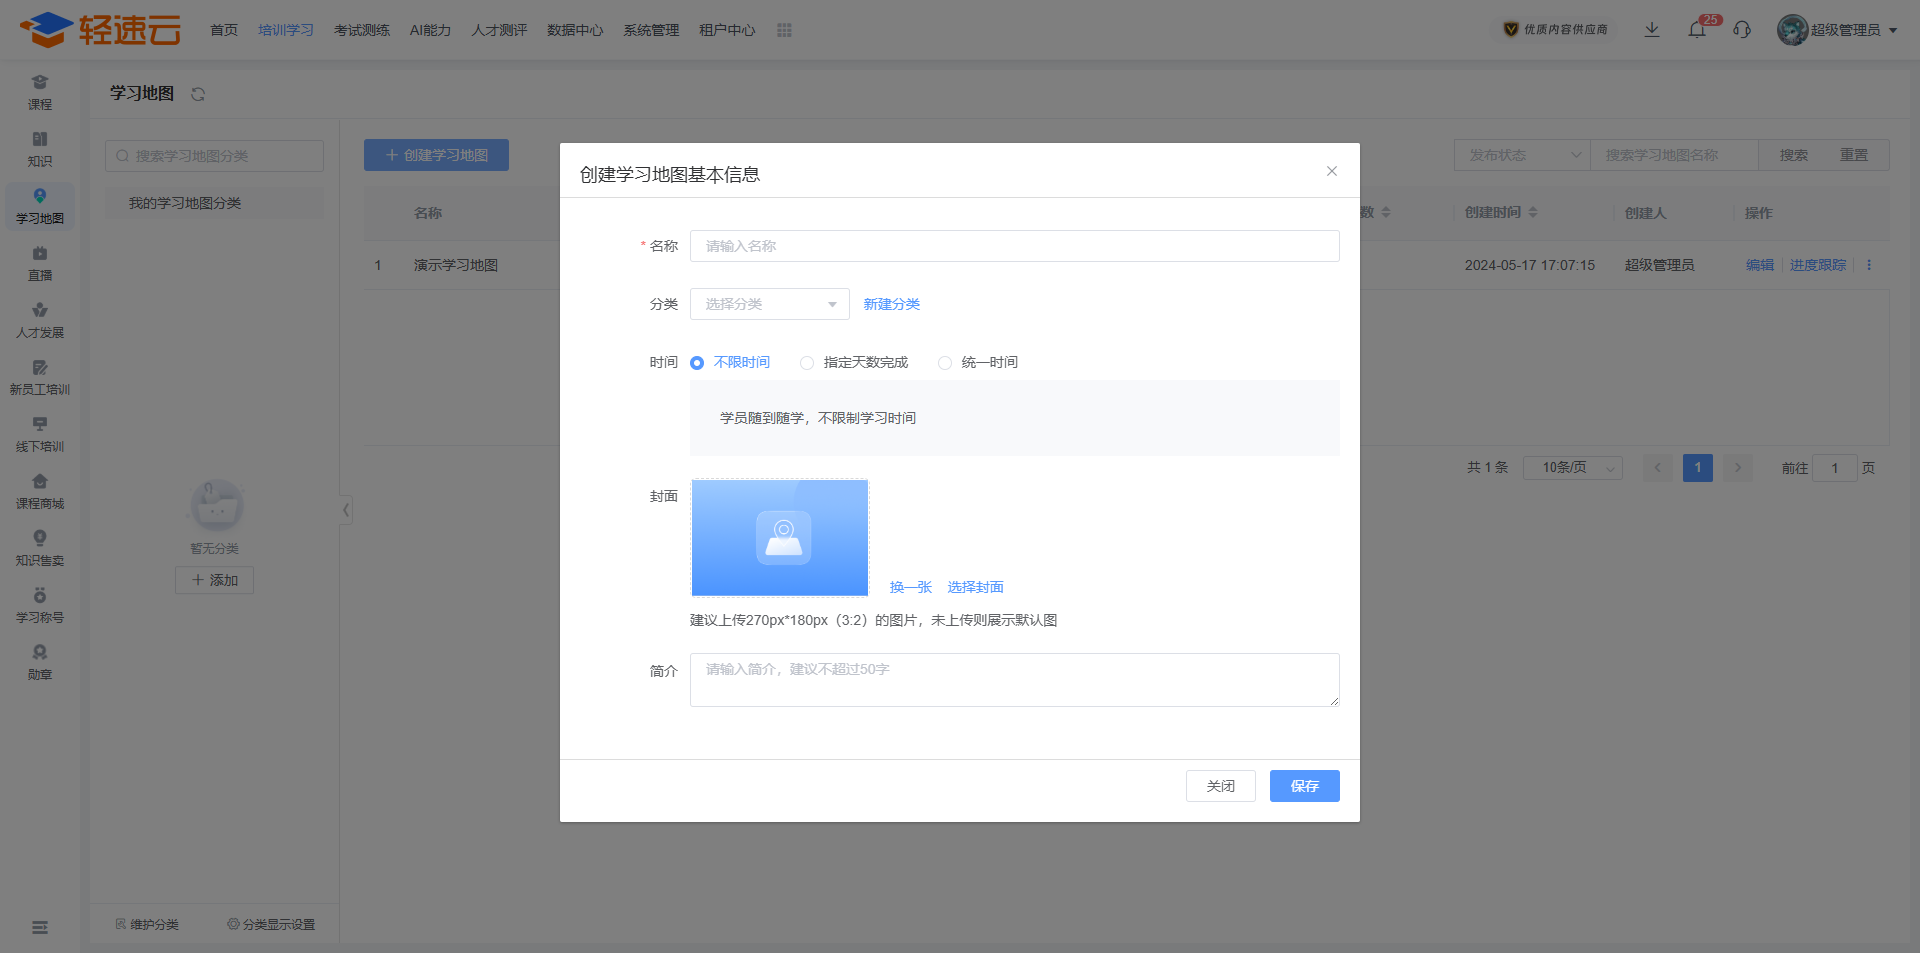Open the app grid menu icon
The image size is (1920, 953).
[x=784, y=30]
